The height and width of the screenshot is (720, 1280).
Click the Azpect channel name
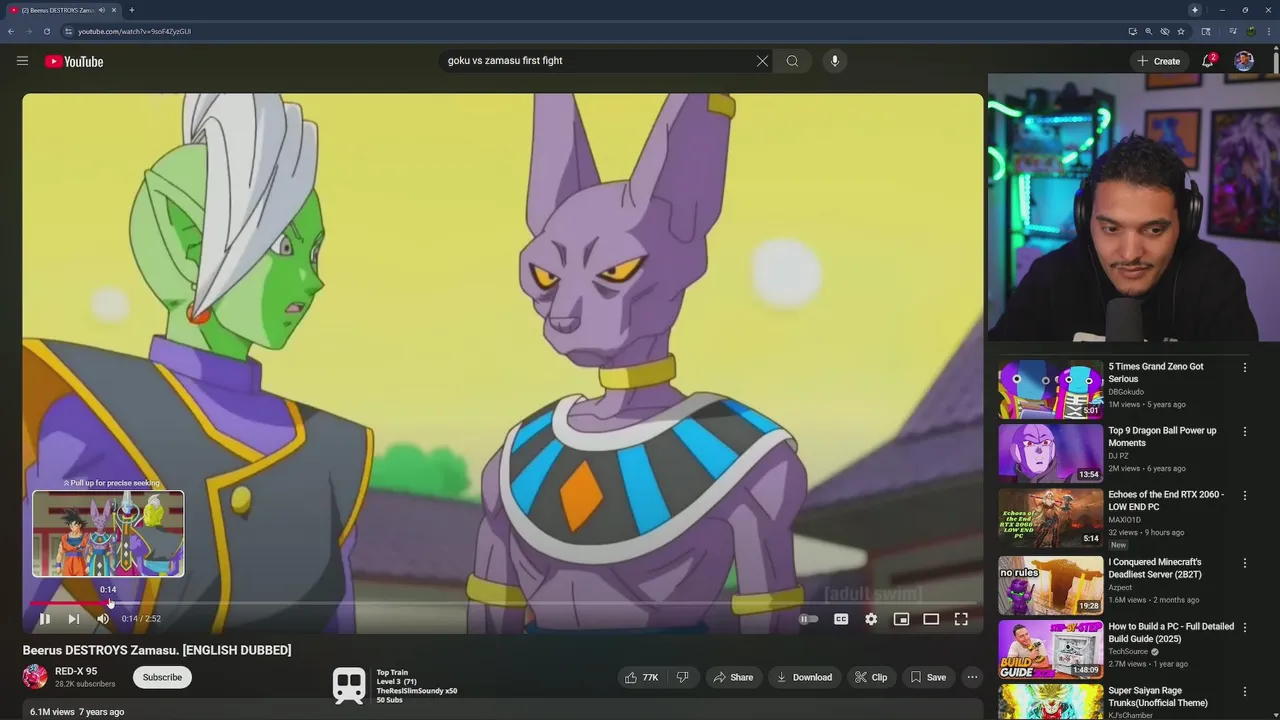1121,588
